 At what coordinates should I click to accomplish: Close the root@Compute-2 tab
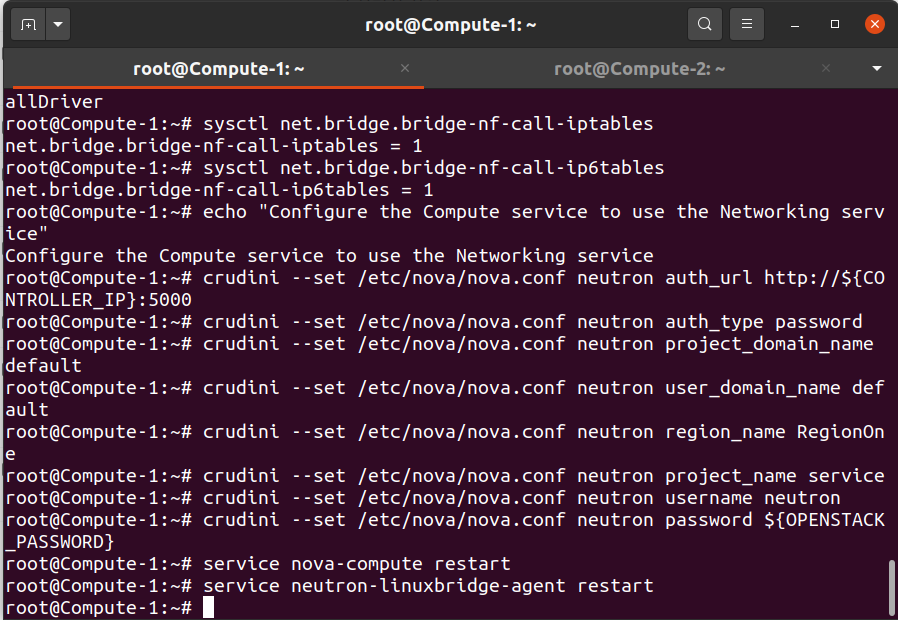[x=826, y=68]
